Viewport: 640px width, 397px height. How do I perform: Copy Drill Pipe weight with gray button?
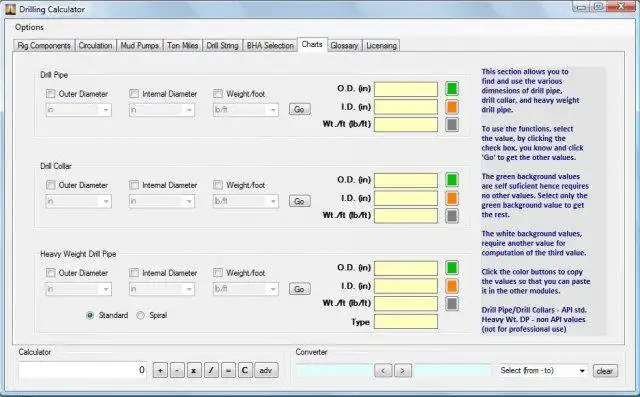452,125
